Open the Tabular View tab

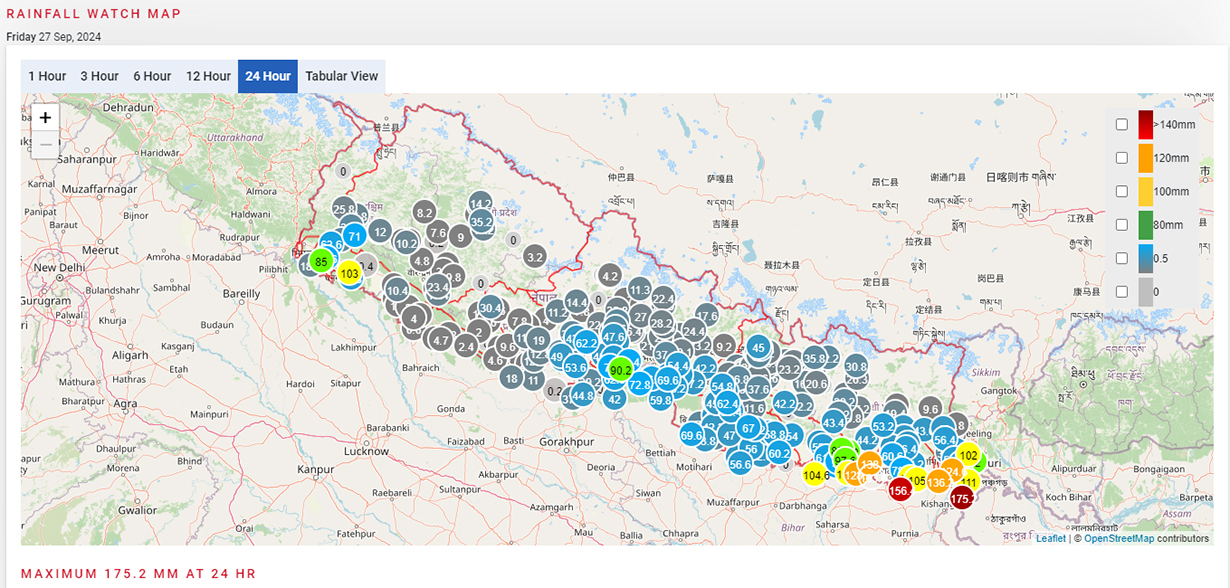(342, 76)
